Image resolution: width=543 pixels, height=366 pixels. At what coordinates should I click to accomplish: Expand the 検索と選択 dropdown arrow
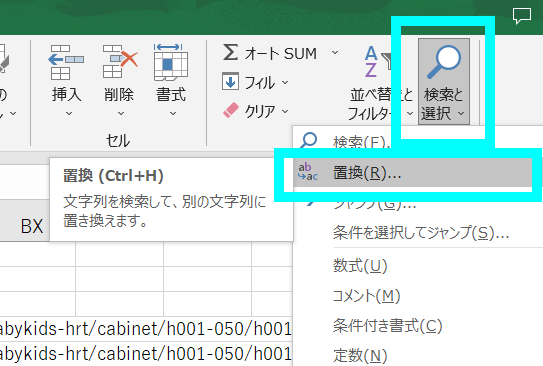pyautogui.click(x=461, y=113)
